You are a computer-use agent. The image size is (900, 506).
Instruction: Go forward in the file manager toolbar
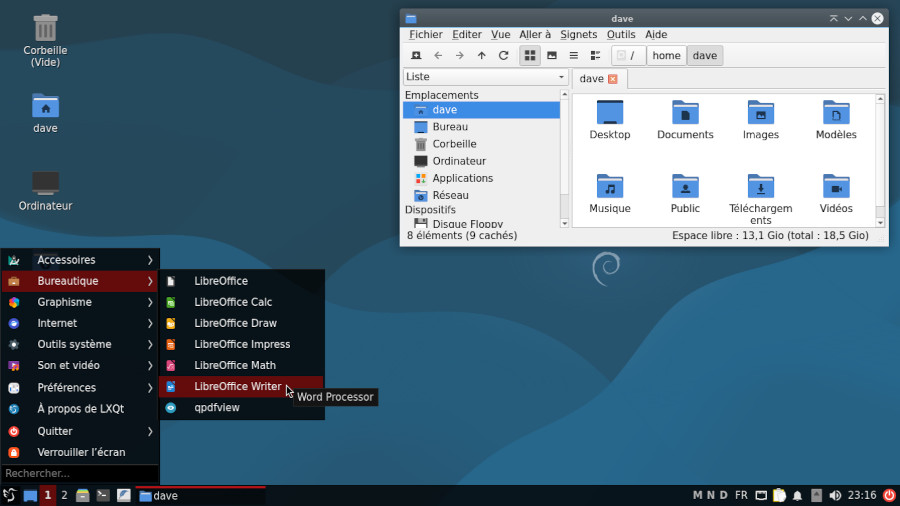(460, 56)
